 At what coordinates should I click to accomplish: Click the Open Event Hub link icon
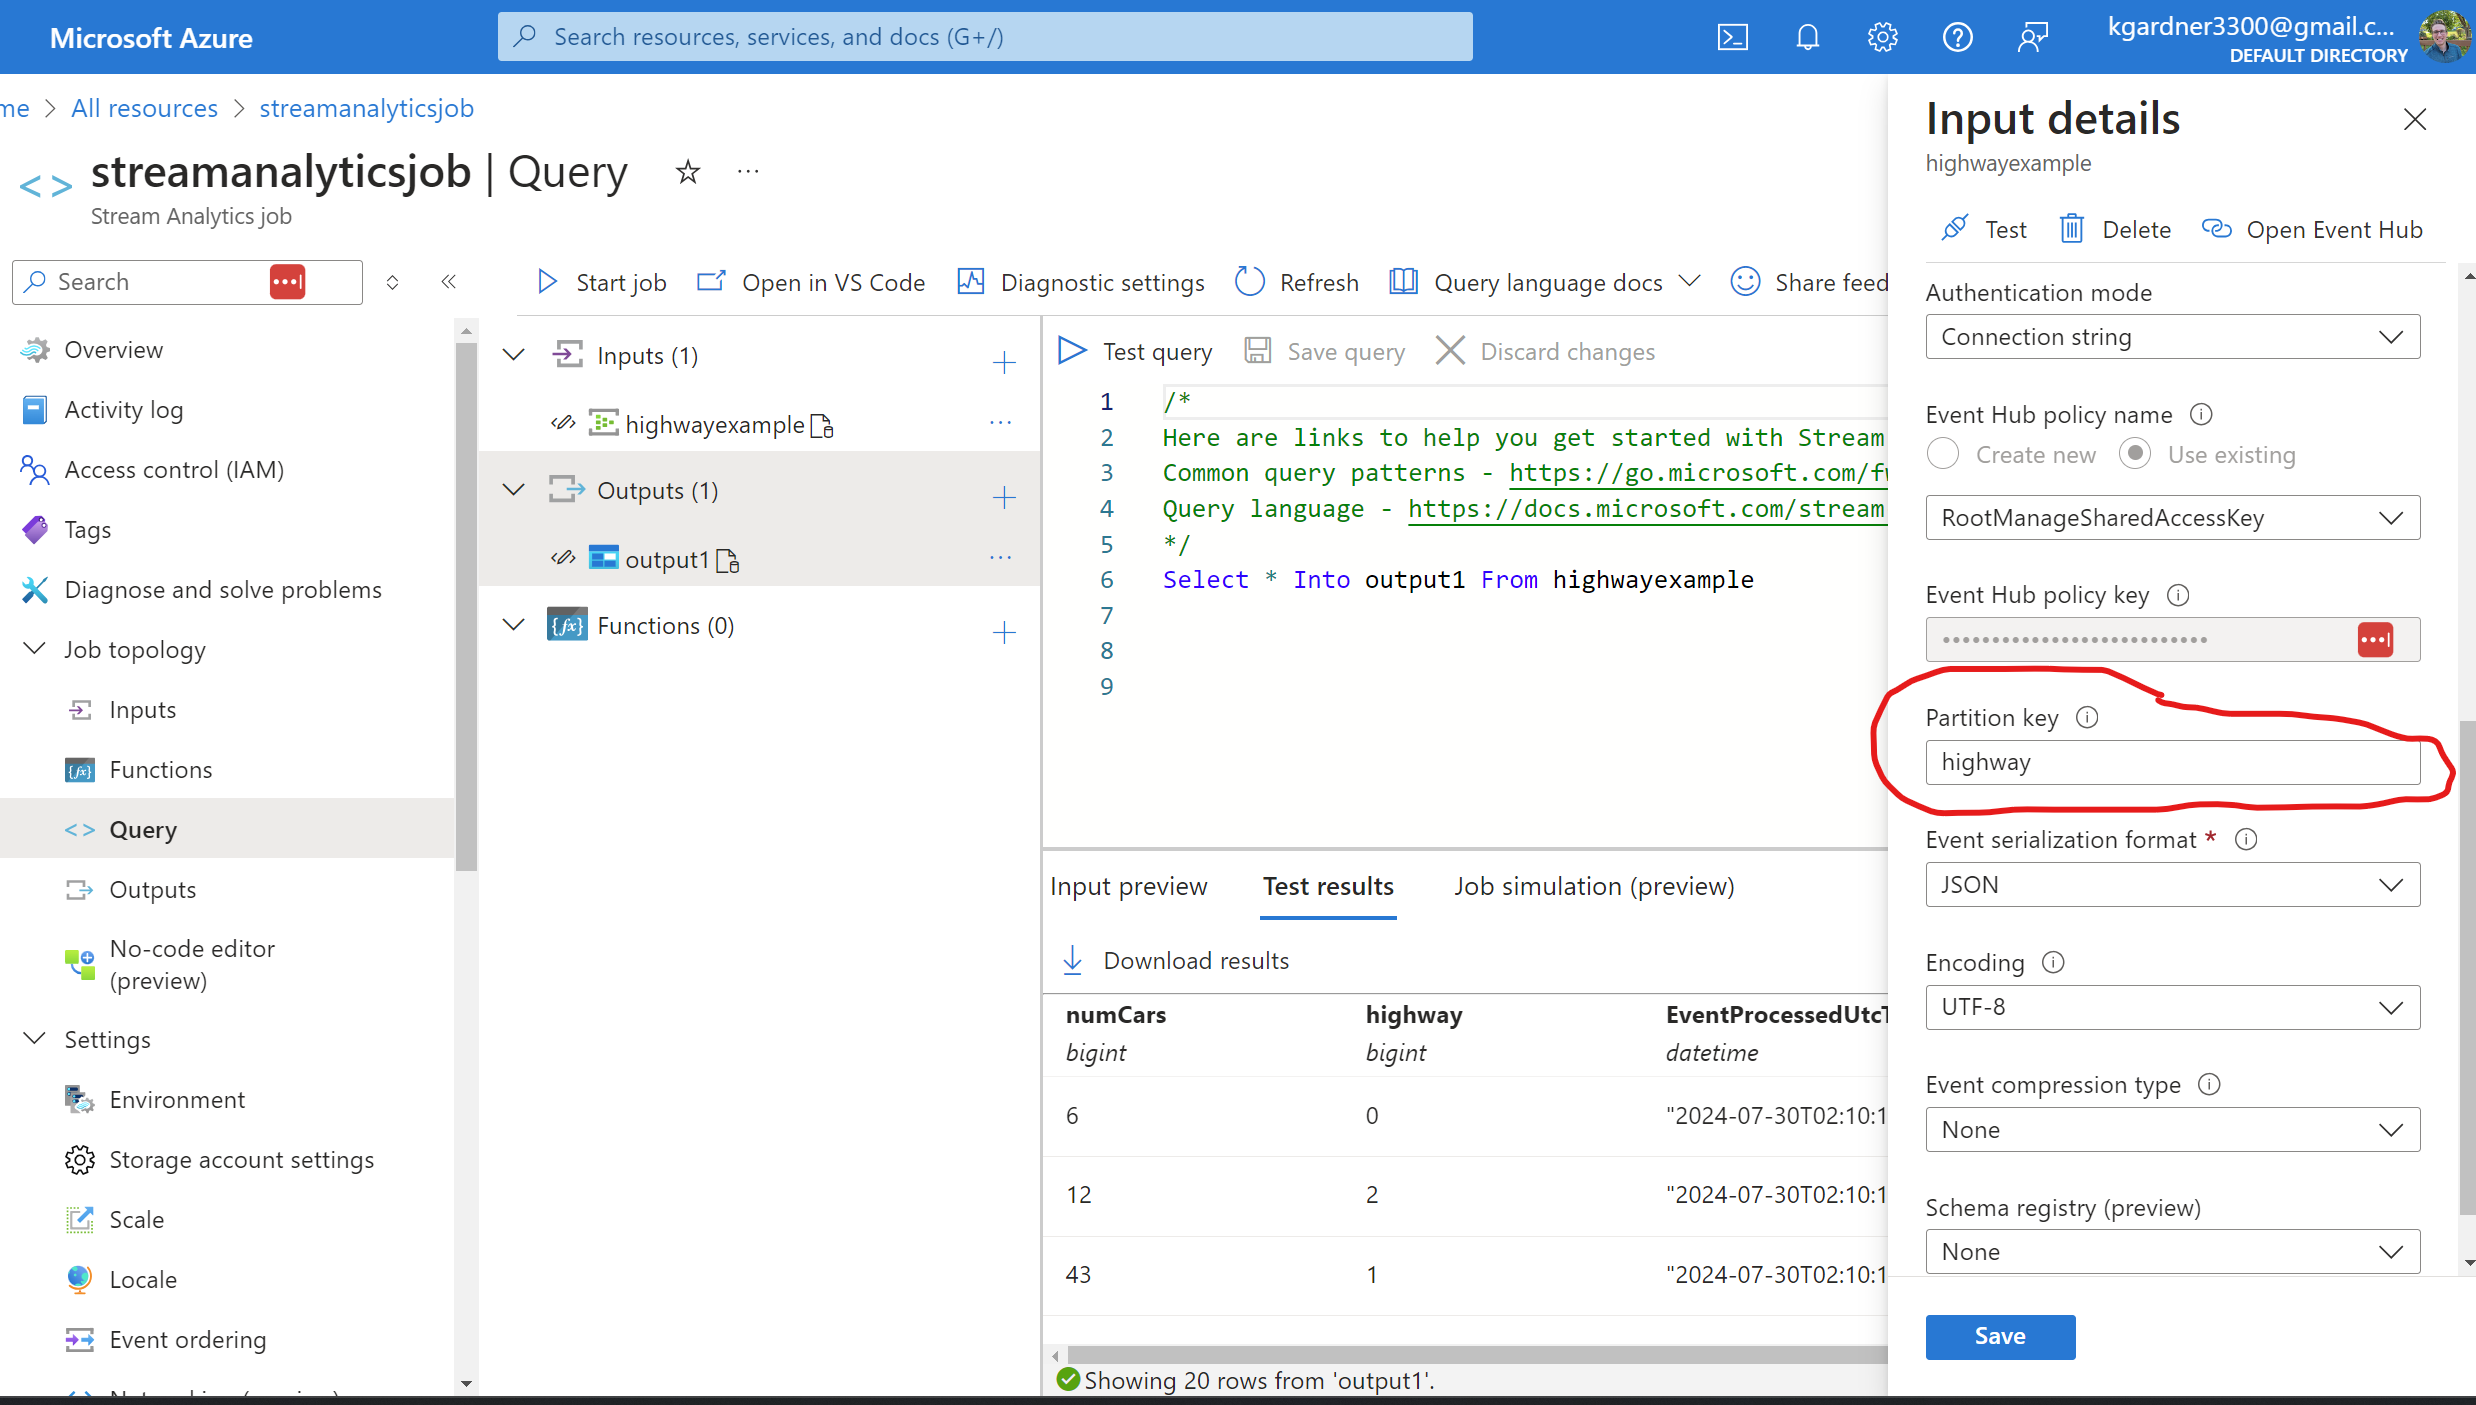click(x=2216, y=229)
